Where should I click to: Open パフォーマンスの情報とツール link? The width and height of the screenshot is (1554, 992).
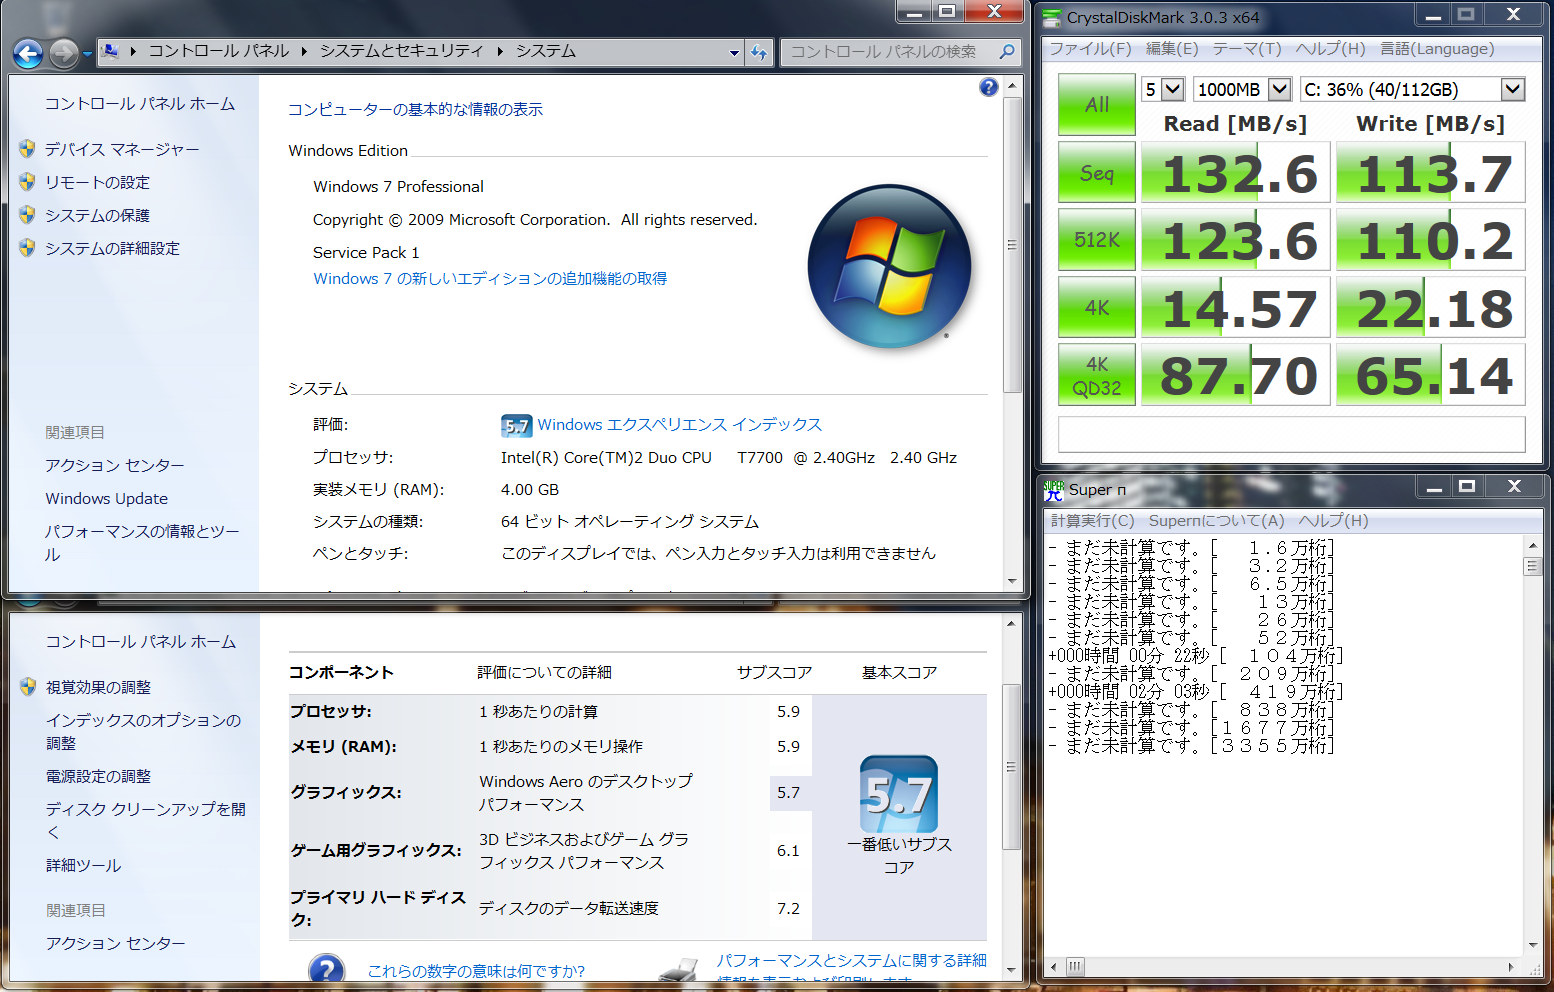pos(142,543)
